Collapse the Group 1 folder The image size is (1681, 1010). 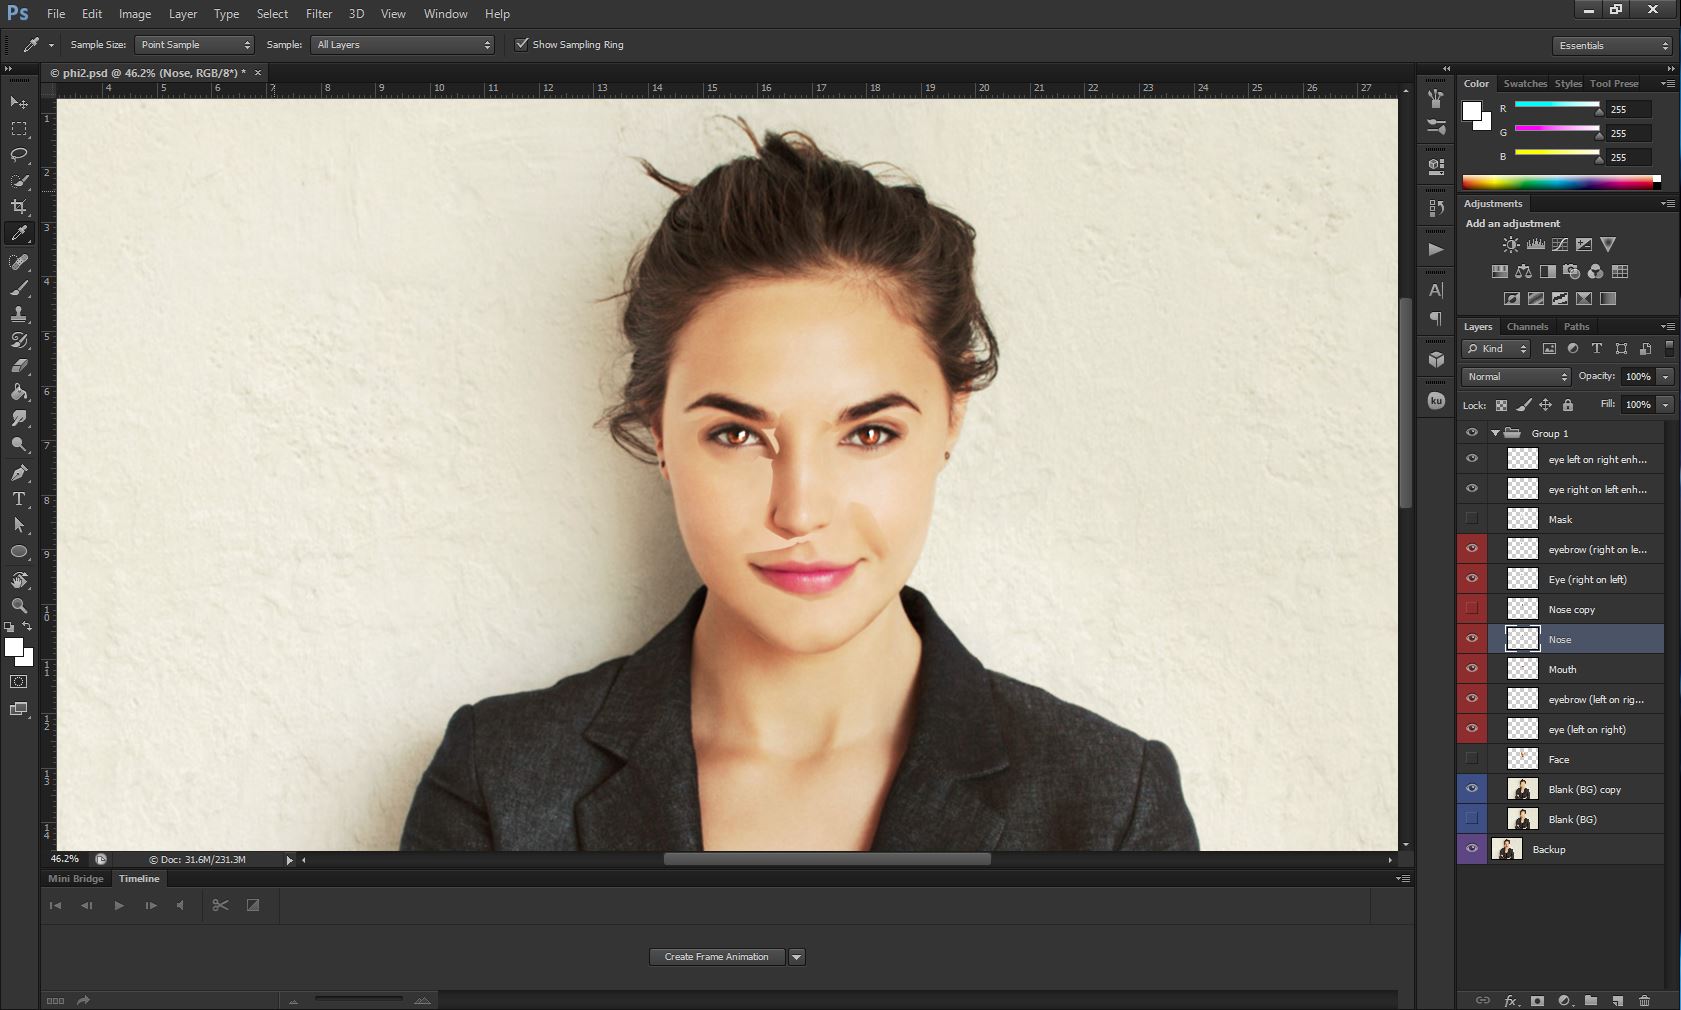tap(1495, 433)
